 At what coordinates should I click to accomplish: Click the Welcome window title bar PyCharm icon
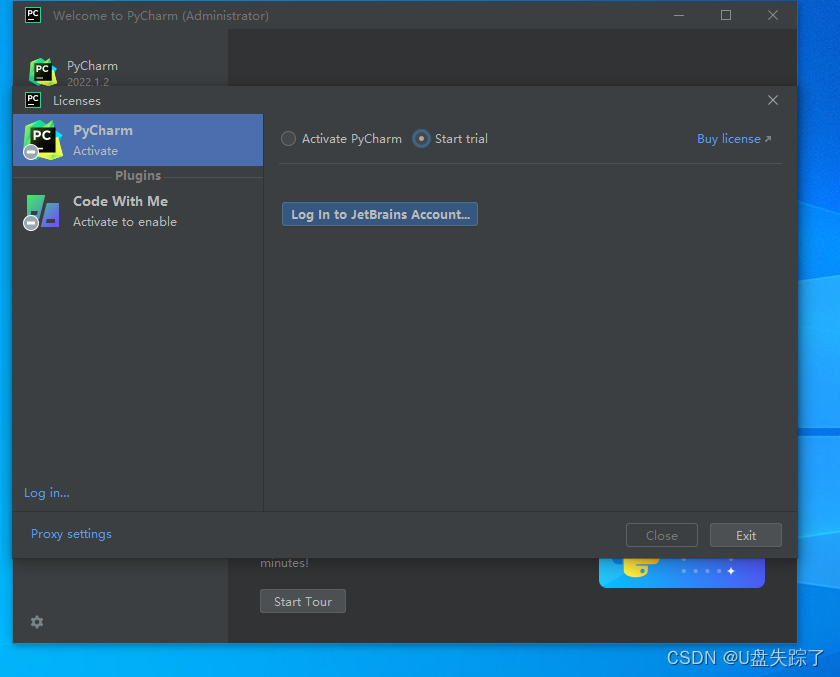coord(33,15)
